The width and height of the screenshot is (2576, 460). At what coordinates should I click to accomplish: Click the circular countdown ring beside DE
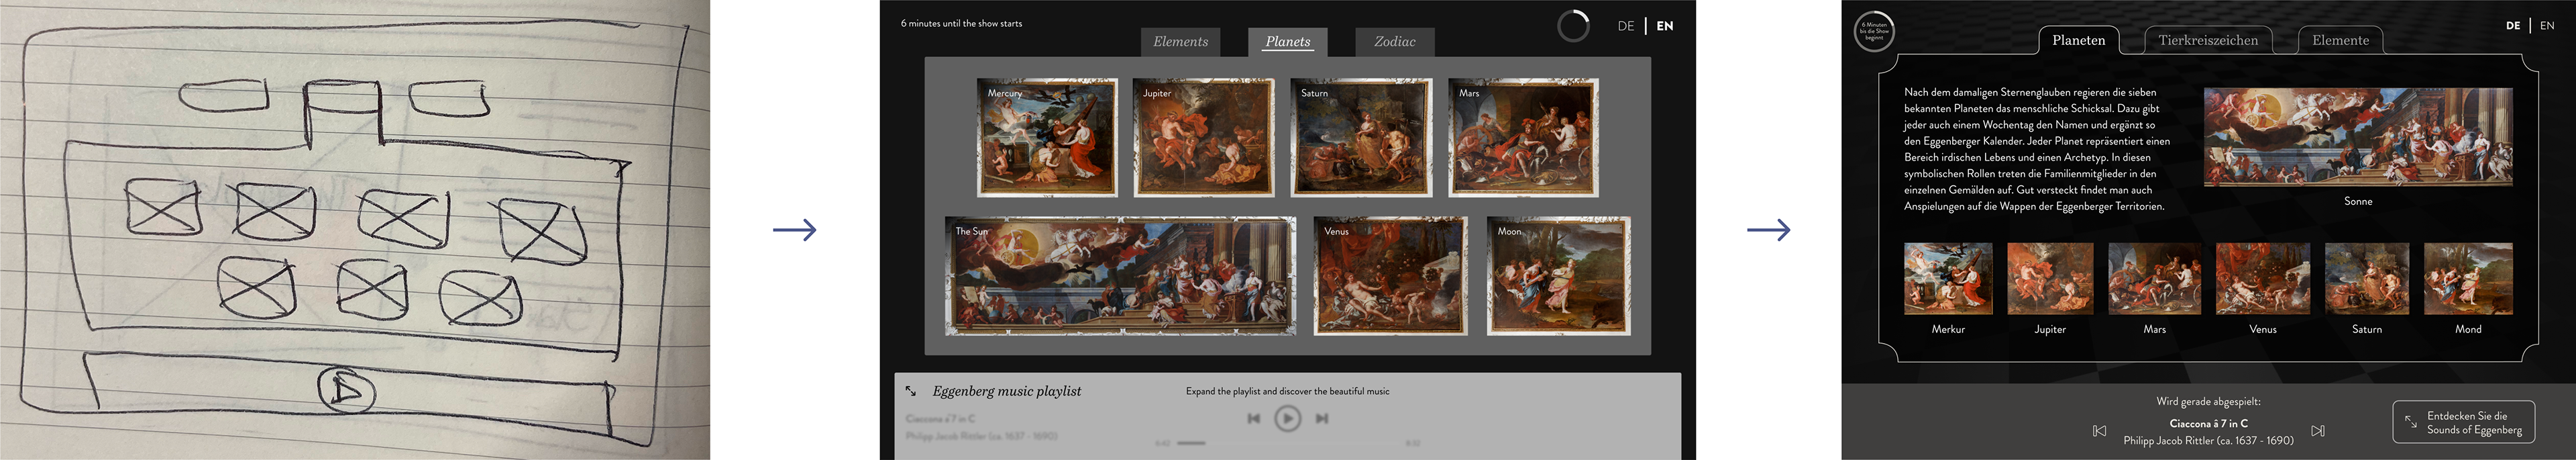pyautogui.click(x=1573, y=26)
